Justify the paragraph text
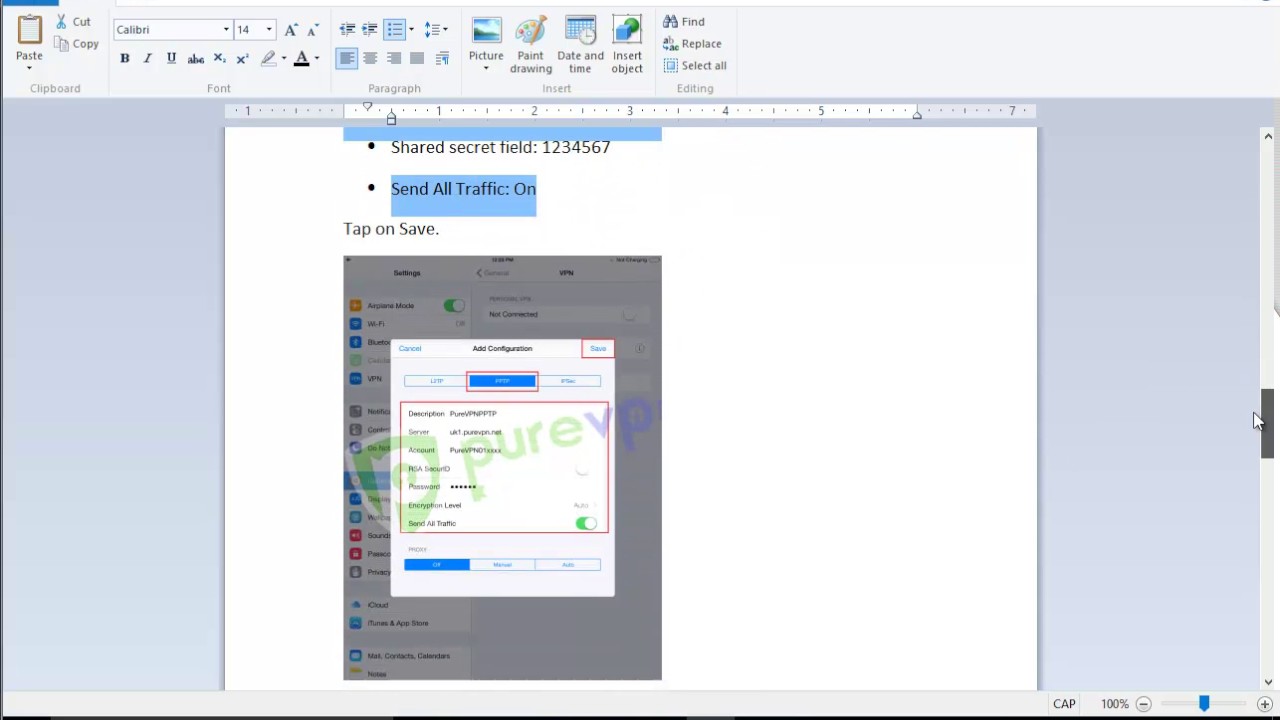1280x720 pixels. (418, 59)
